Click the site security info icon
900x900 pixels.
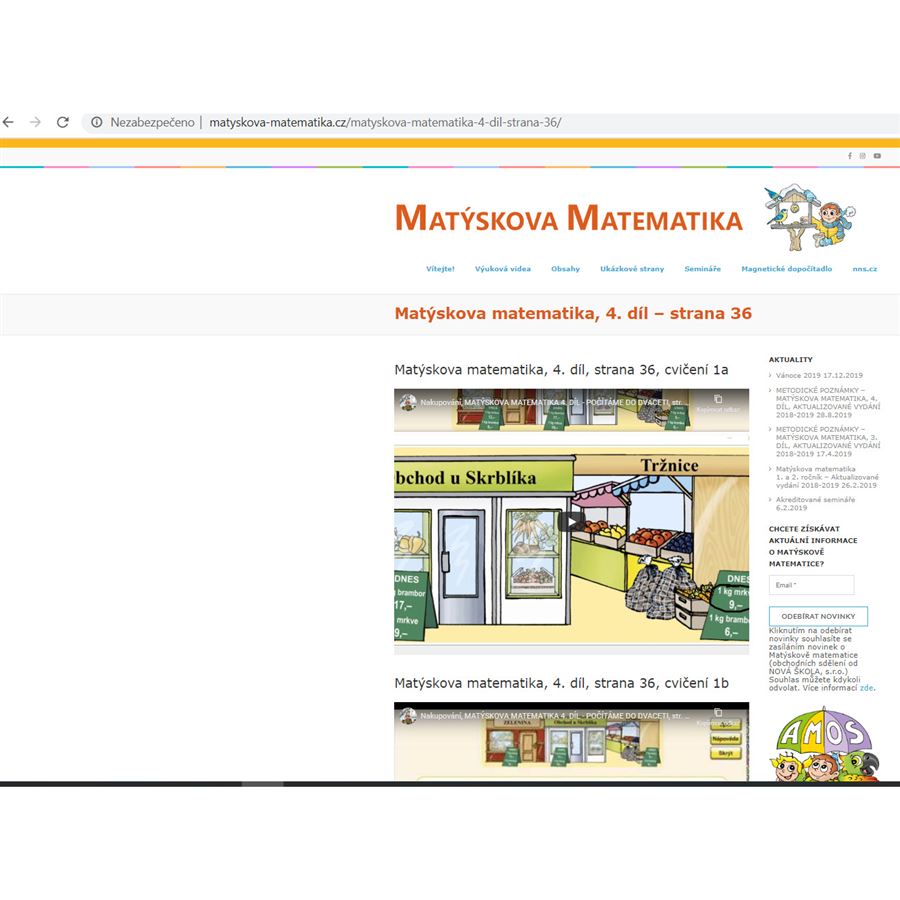tap(97, 122)
